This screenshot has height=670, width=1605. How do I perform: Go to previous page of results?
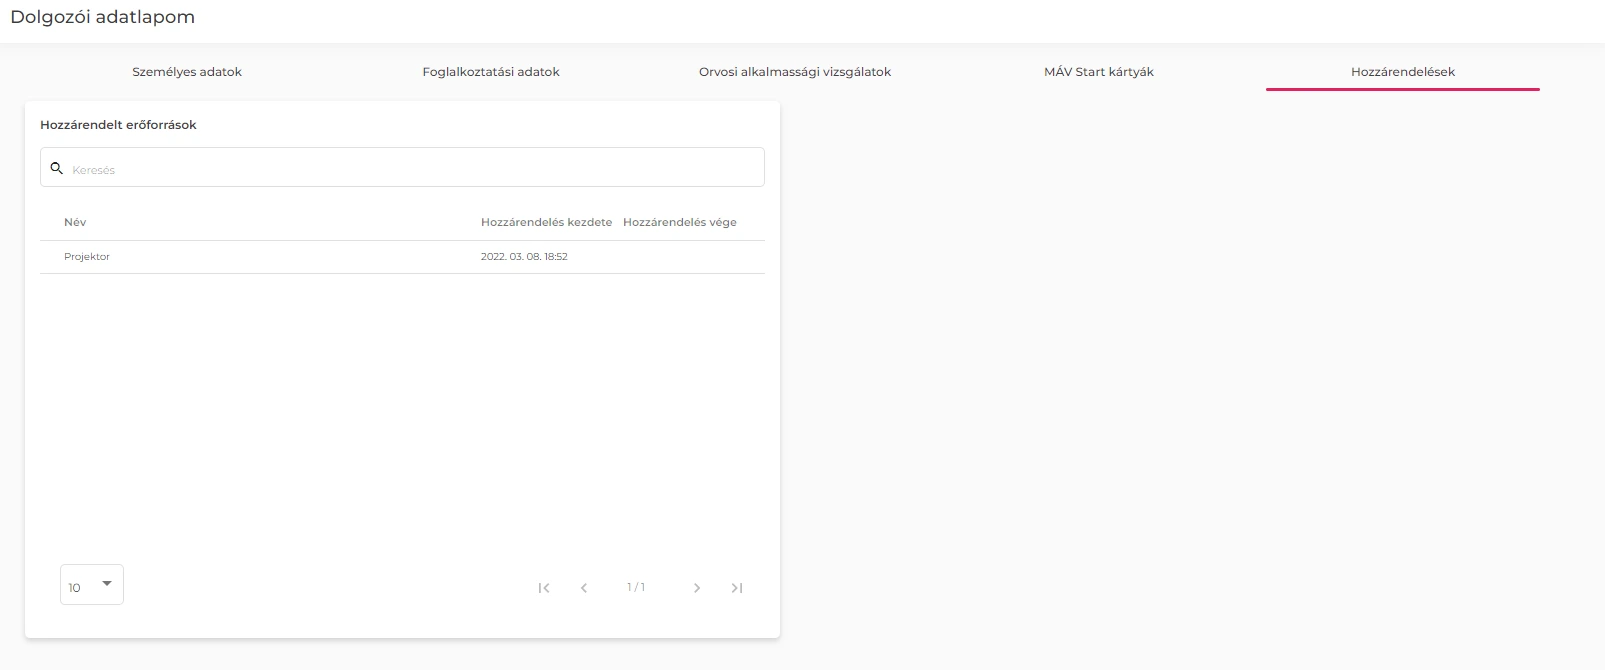click(x=584, y=588)
